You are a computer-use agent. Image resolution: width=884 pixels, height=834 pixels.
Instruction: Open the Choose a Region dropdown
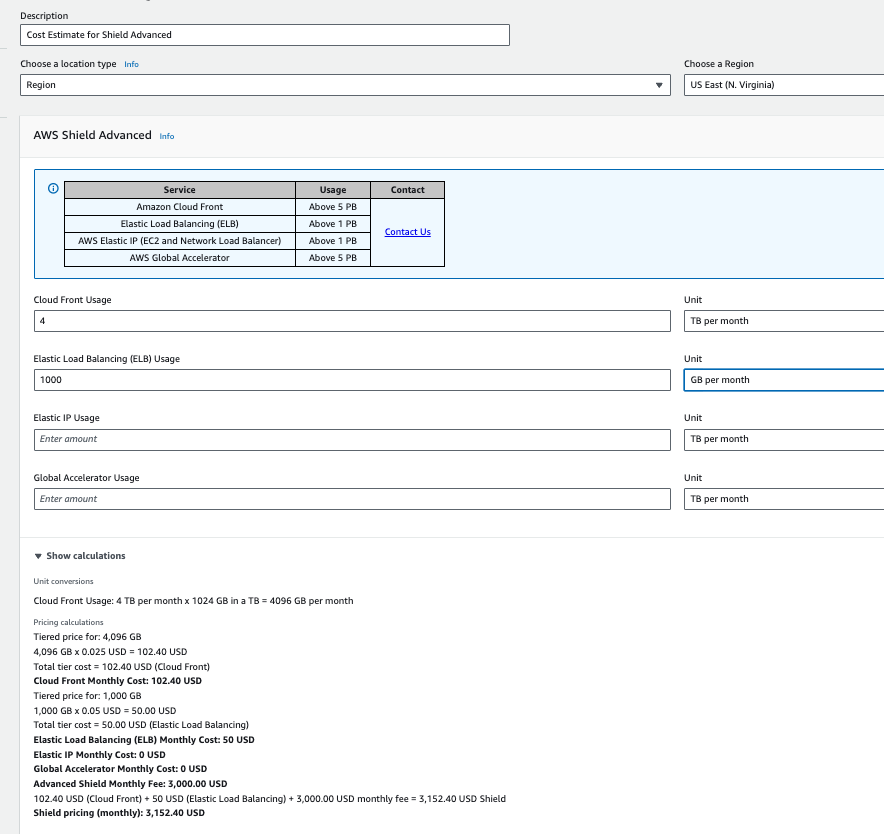(x=784, y=85)
